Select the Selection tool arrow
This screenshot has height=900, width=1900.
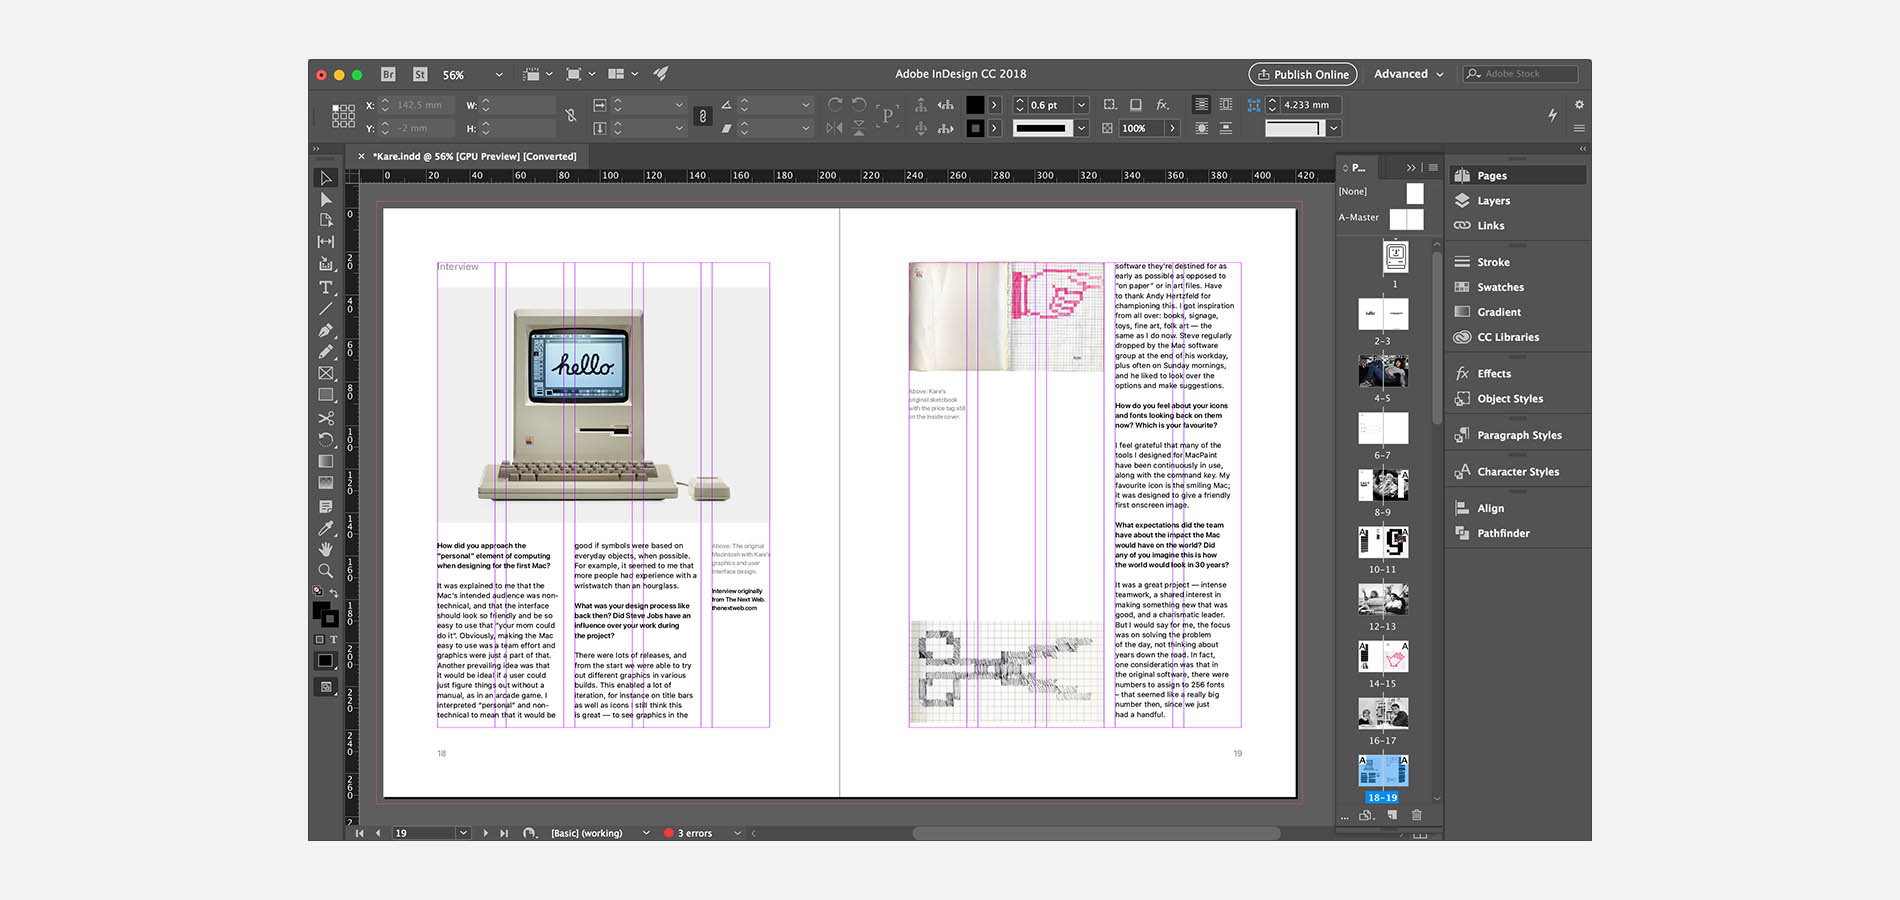[326, 178]
